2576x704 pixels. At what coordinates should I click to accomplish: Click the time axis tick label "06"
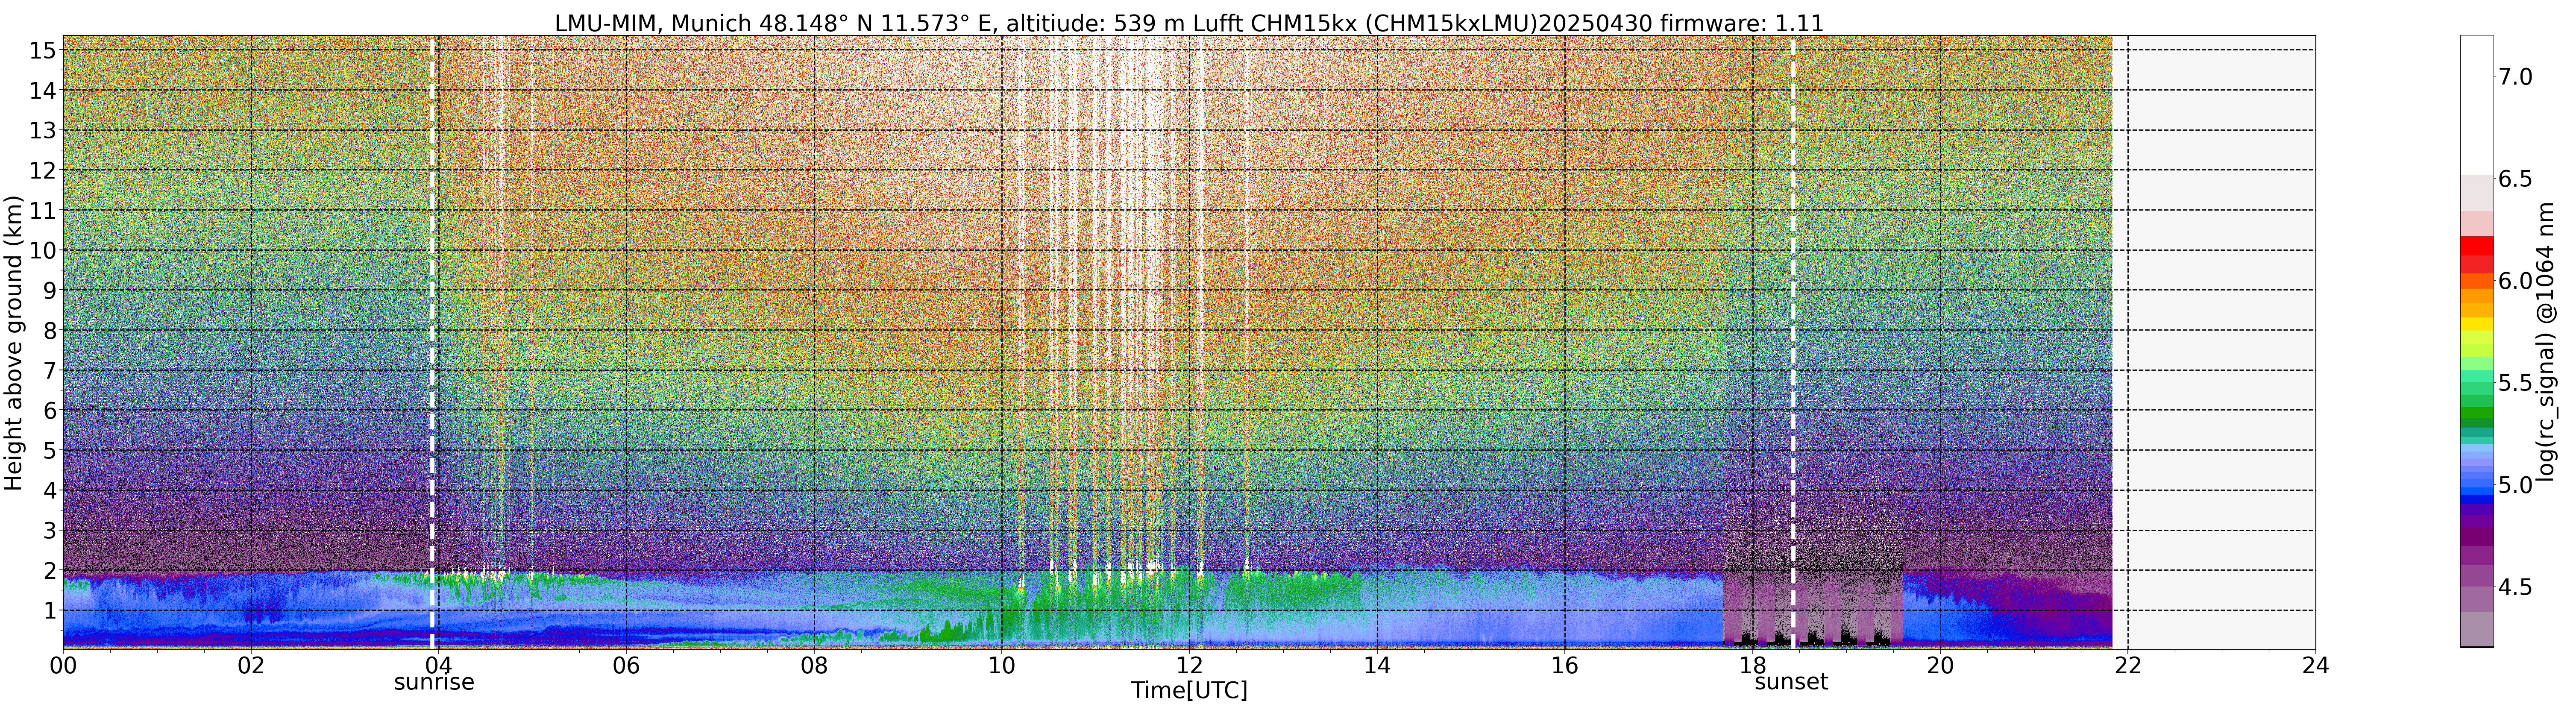click(x=626, y=665)
